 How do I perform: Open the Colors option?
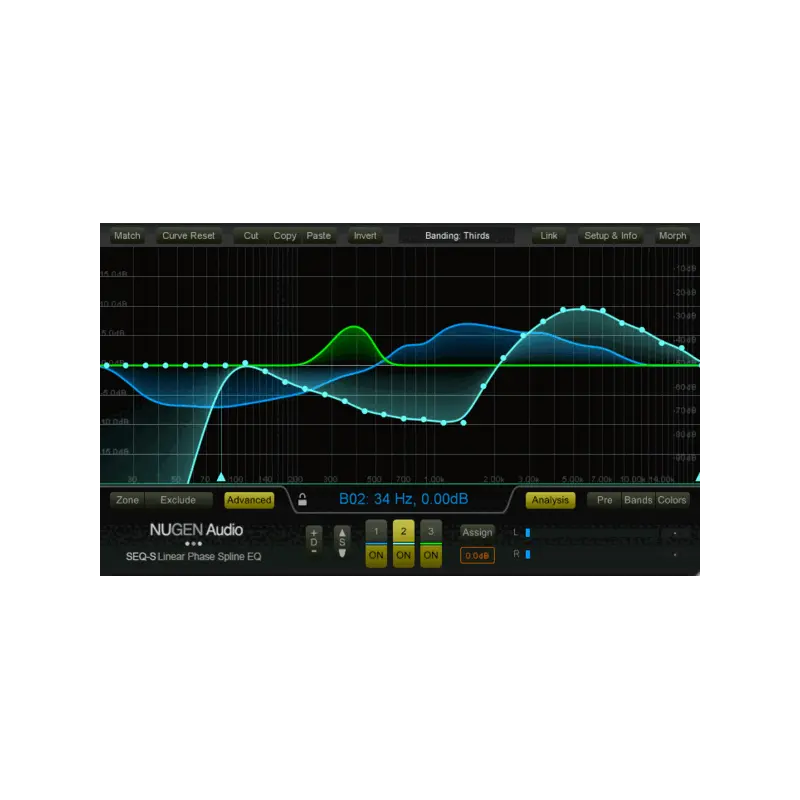click(x=672, y=500)
